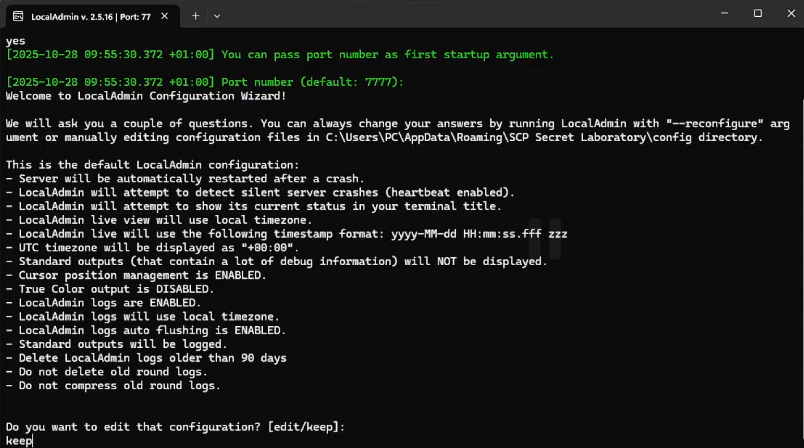Expand the new tab profiles dropdown chevron
This screenshot has width=804, height=448.
click(x=217, y=16)
